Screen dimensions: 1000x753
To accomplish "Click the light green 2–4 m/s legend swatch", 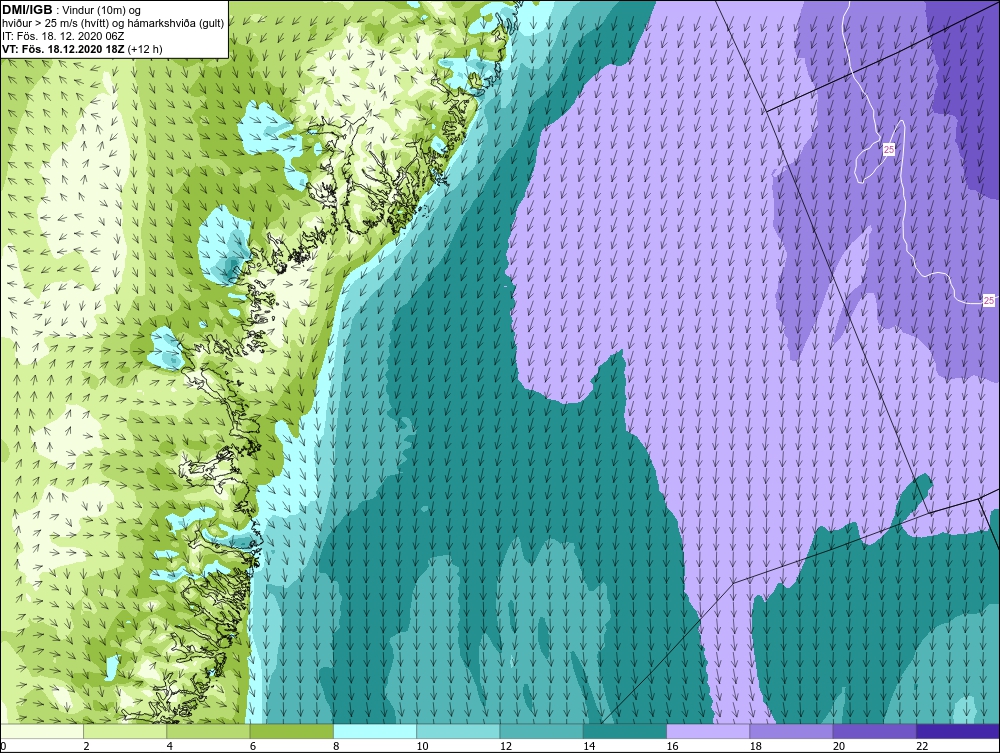I will point(125,731).
